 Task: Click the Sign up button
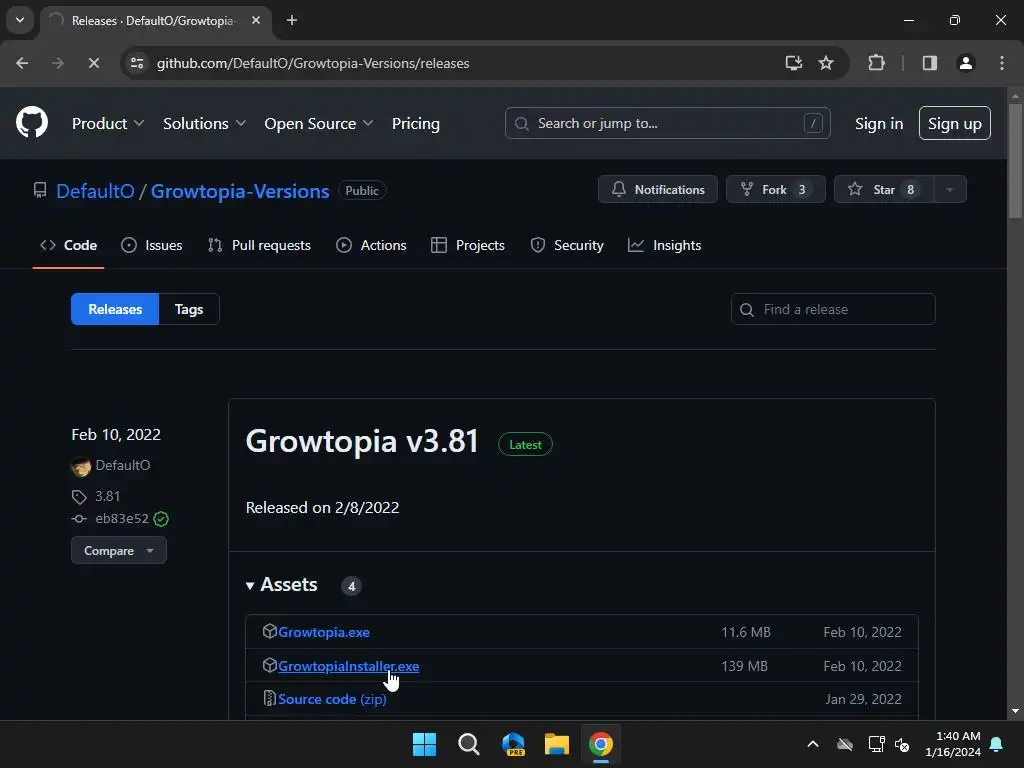(x=955, y=123)
